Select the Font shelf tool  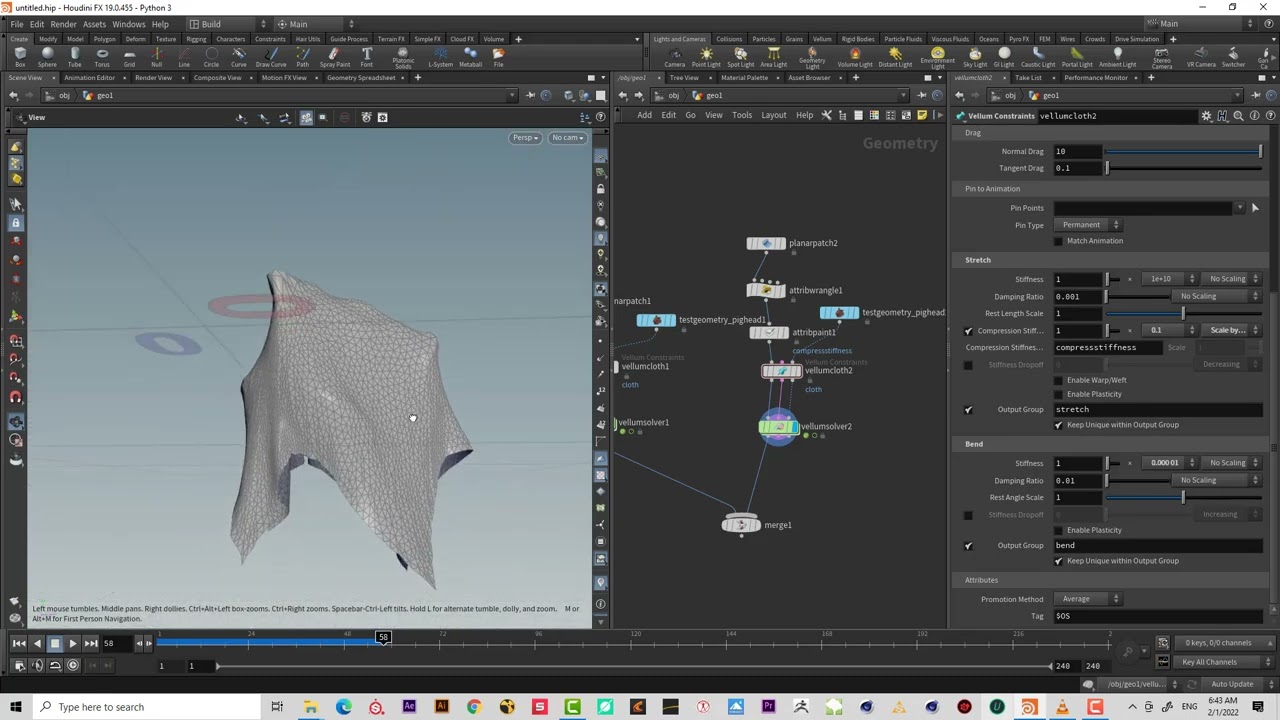(x=367, y=57)
